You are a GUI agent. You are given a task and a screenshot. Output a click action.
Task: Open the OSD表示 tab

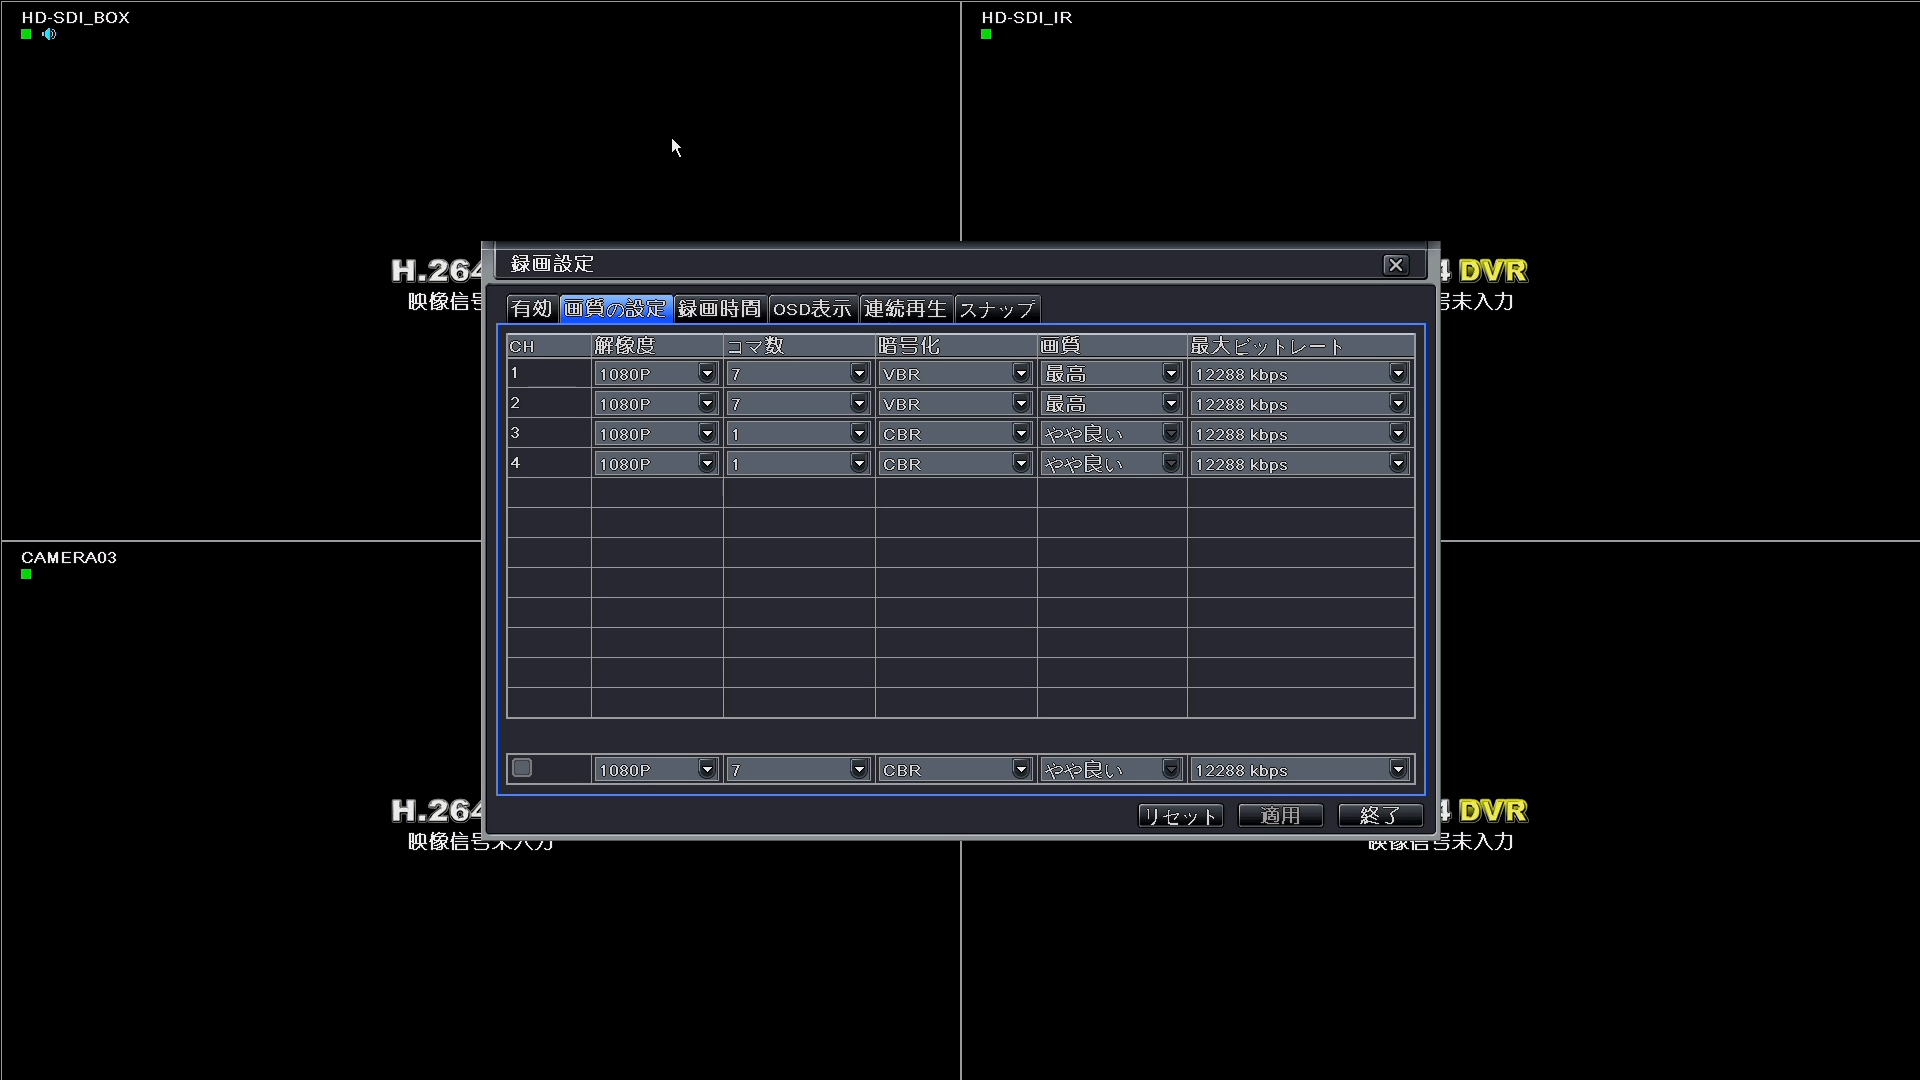click(812, 309)
